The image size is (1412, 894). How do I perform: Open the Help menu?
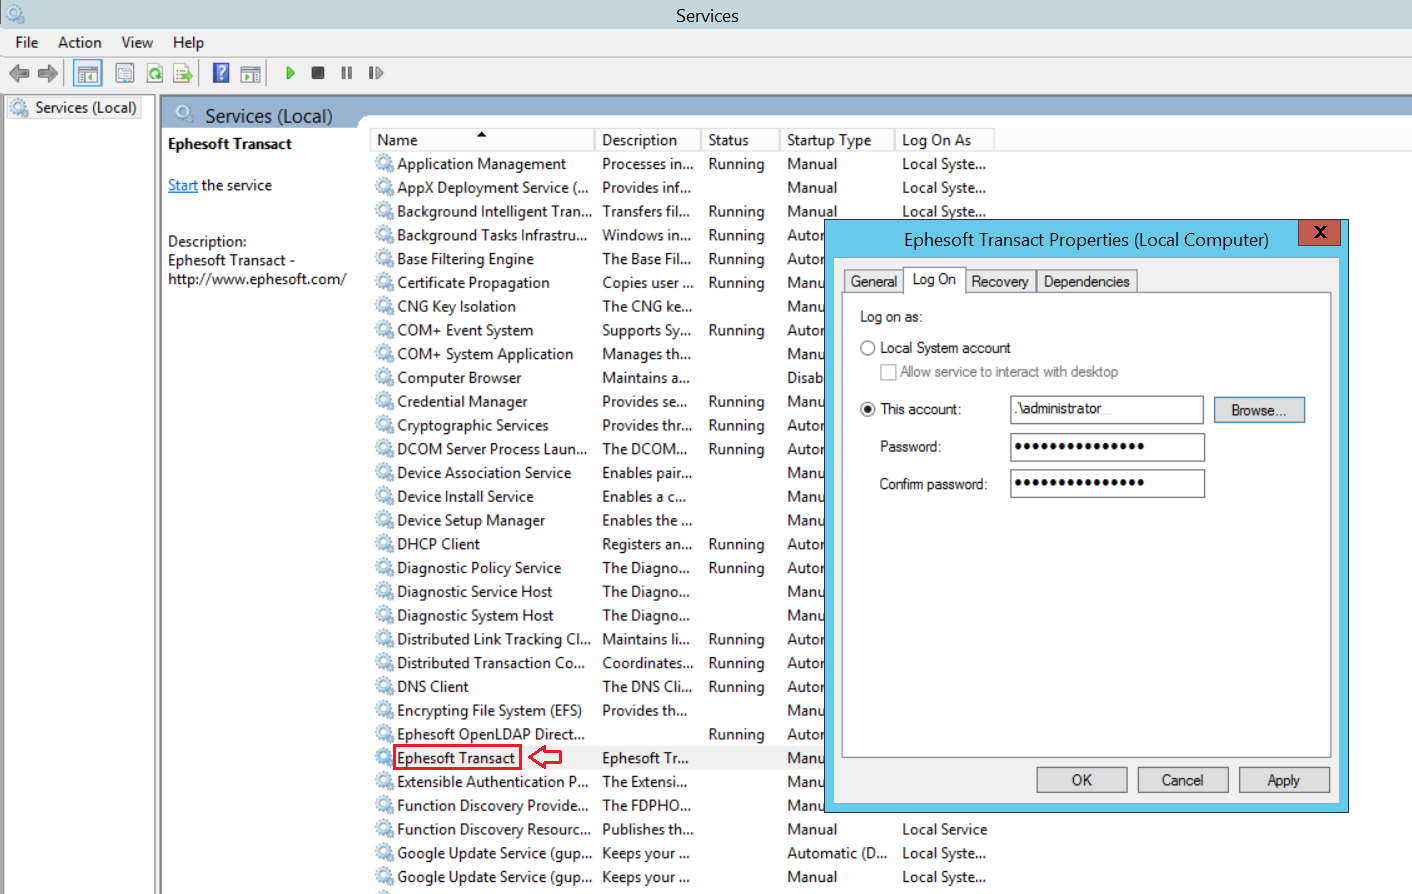tap(188, 42)
